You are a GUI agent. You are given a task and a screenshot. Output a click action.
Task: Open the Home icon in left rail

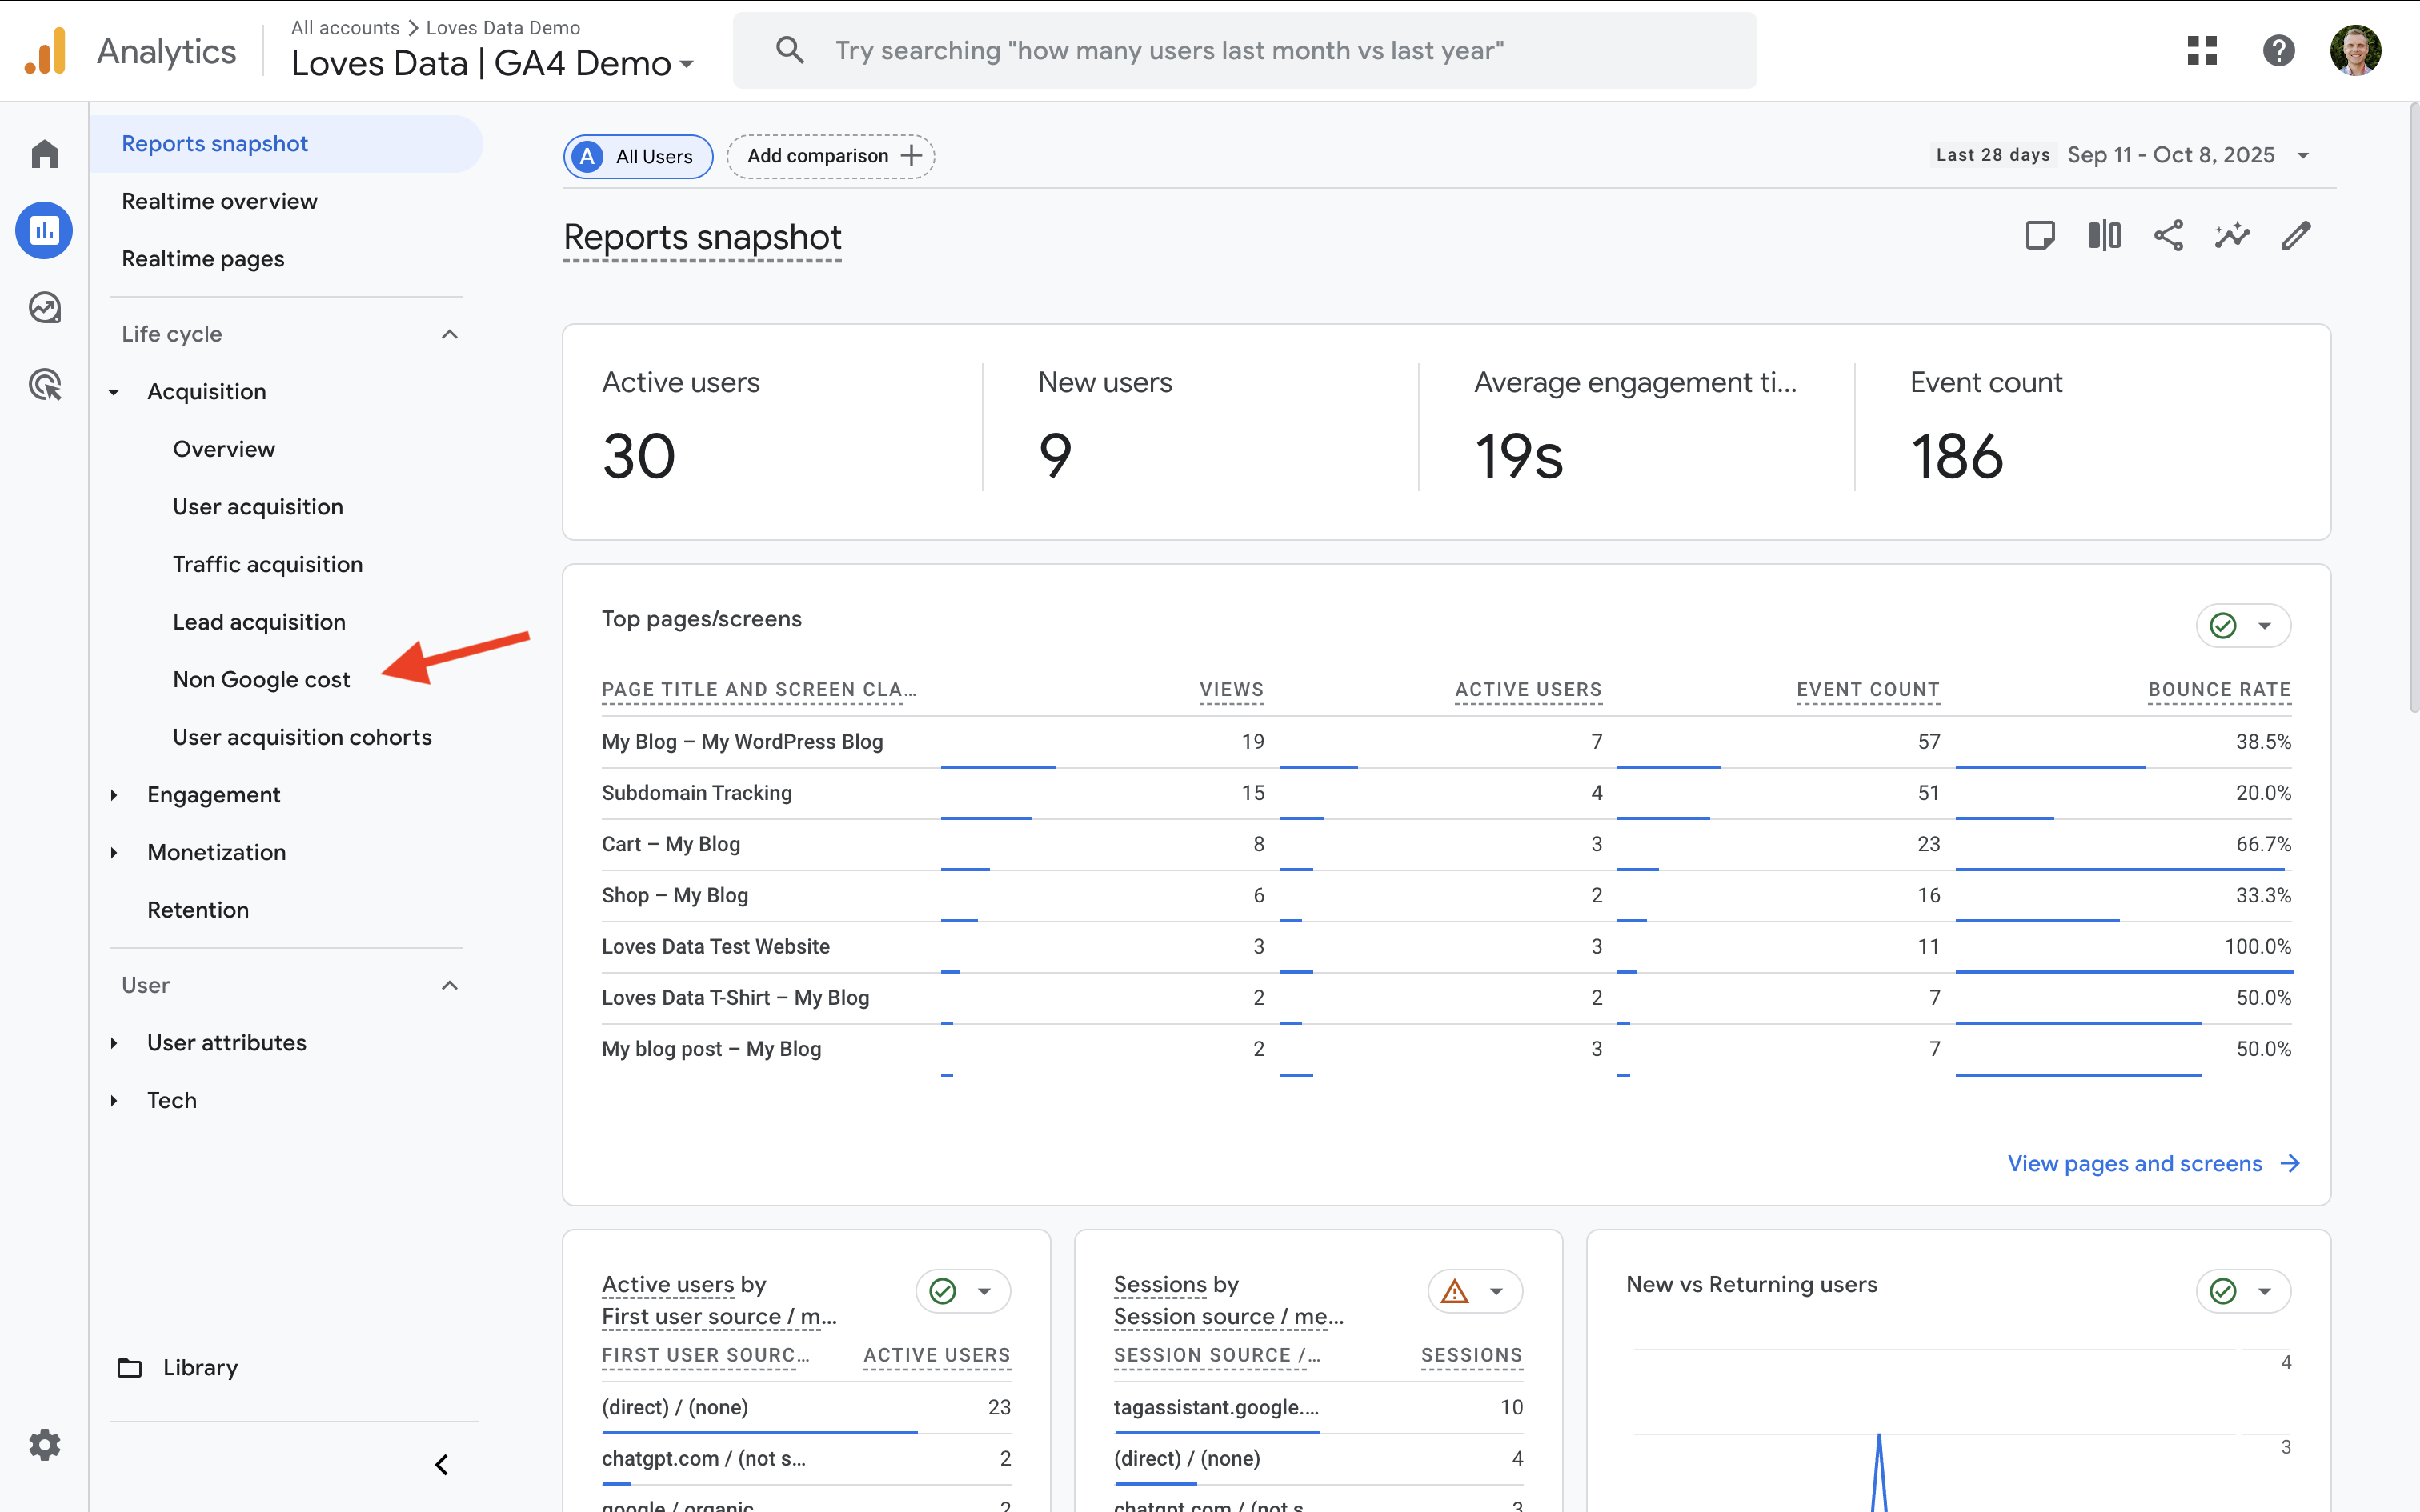coord(44,154)
